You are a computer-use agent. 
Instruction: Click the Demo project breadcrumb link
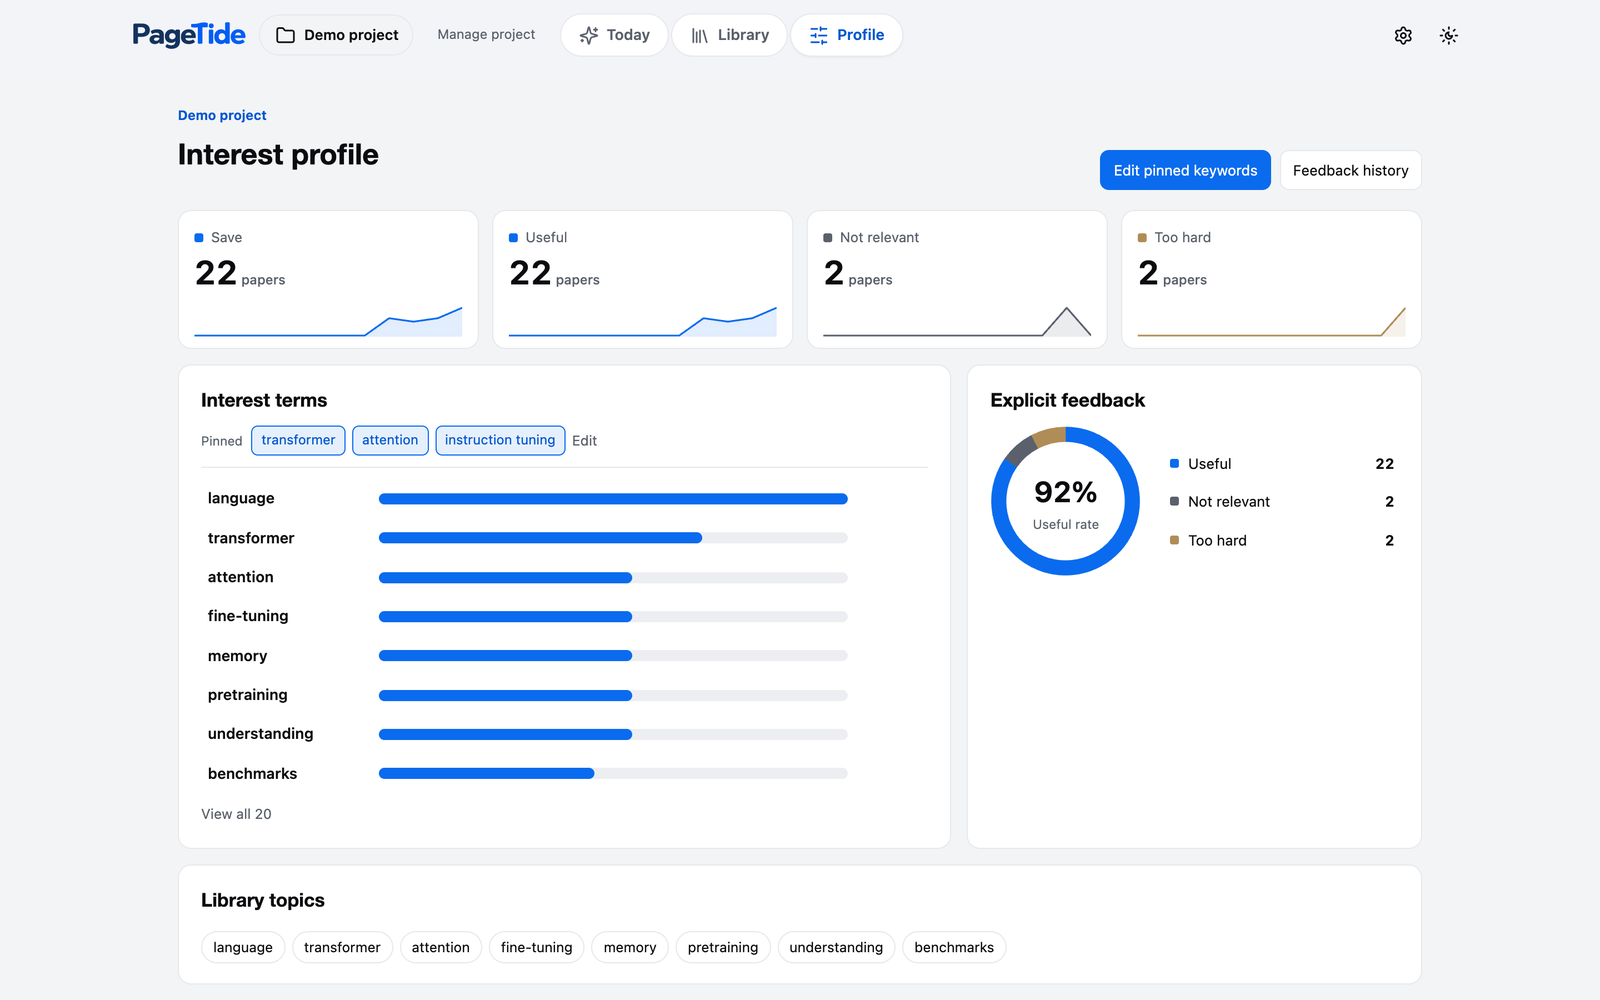222,115
